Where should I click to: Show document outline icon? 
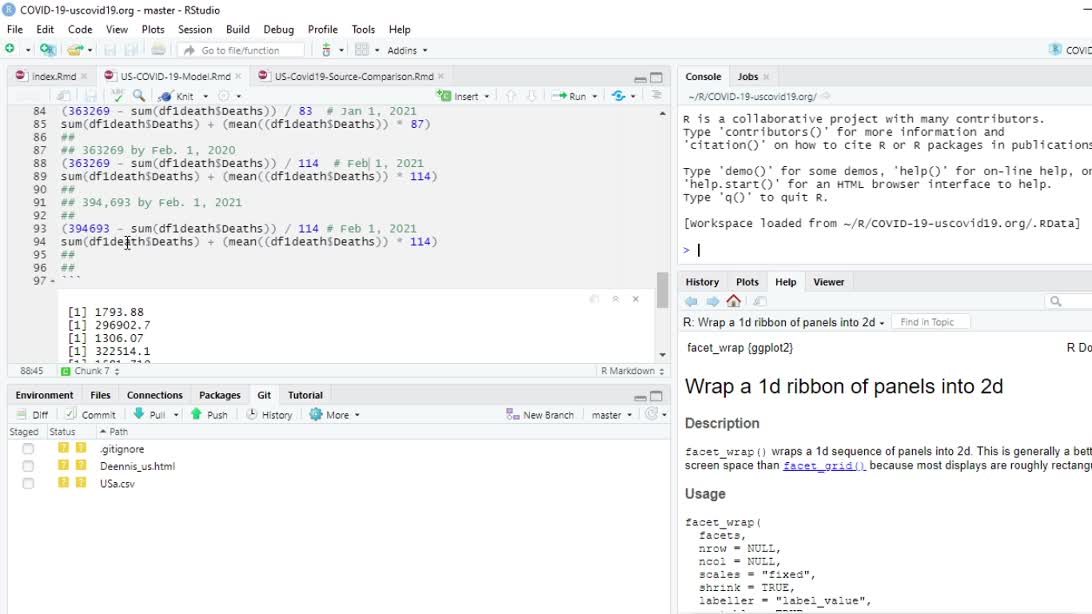[656, 95]
